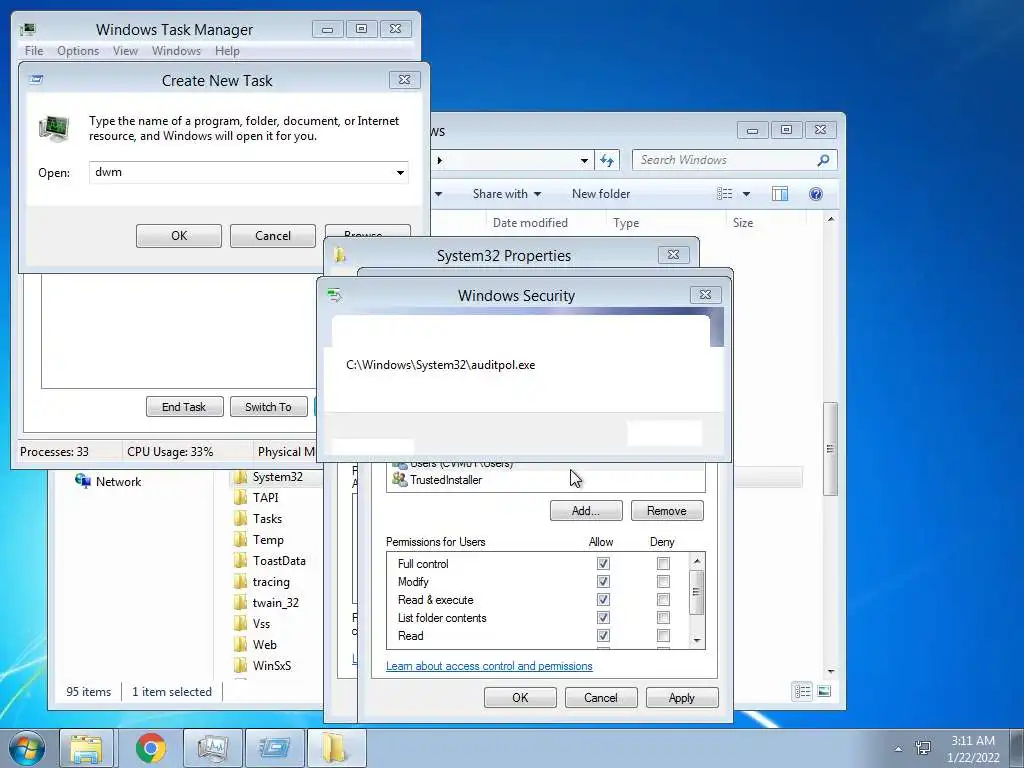
Task: Switch to Task Manager taskbar icon
Action: [x=212, y=748]
